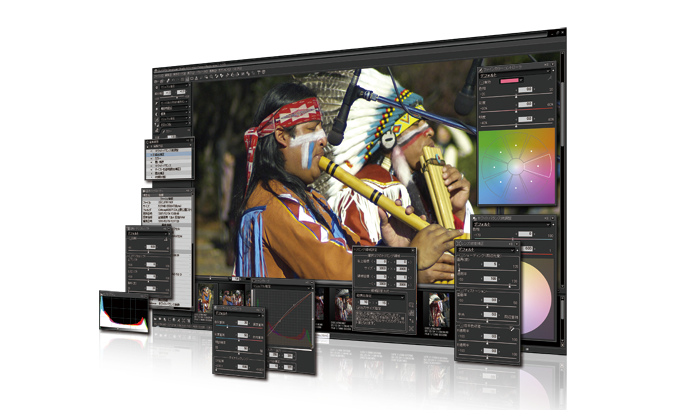Click the first exposure value field in left sidebar

click(x=167, y=93)
